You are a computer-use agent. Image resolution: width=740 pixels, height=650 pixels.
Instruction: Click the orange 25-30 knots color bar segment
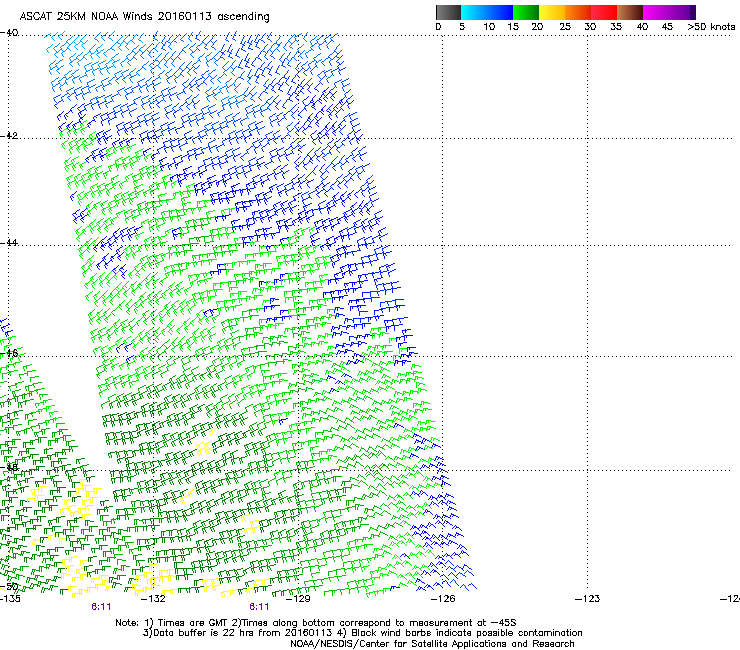pos(578,12)
